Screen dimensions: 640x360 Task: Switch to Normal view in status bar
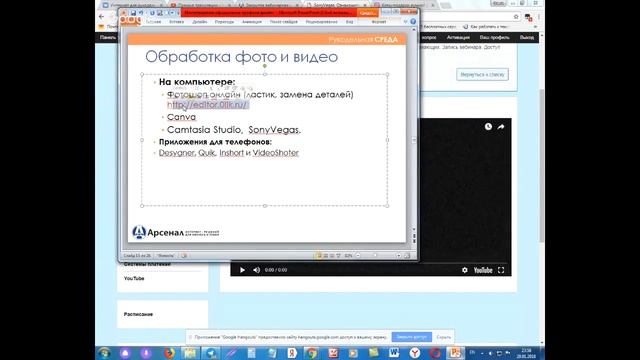(318, 256)
